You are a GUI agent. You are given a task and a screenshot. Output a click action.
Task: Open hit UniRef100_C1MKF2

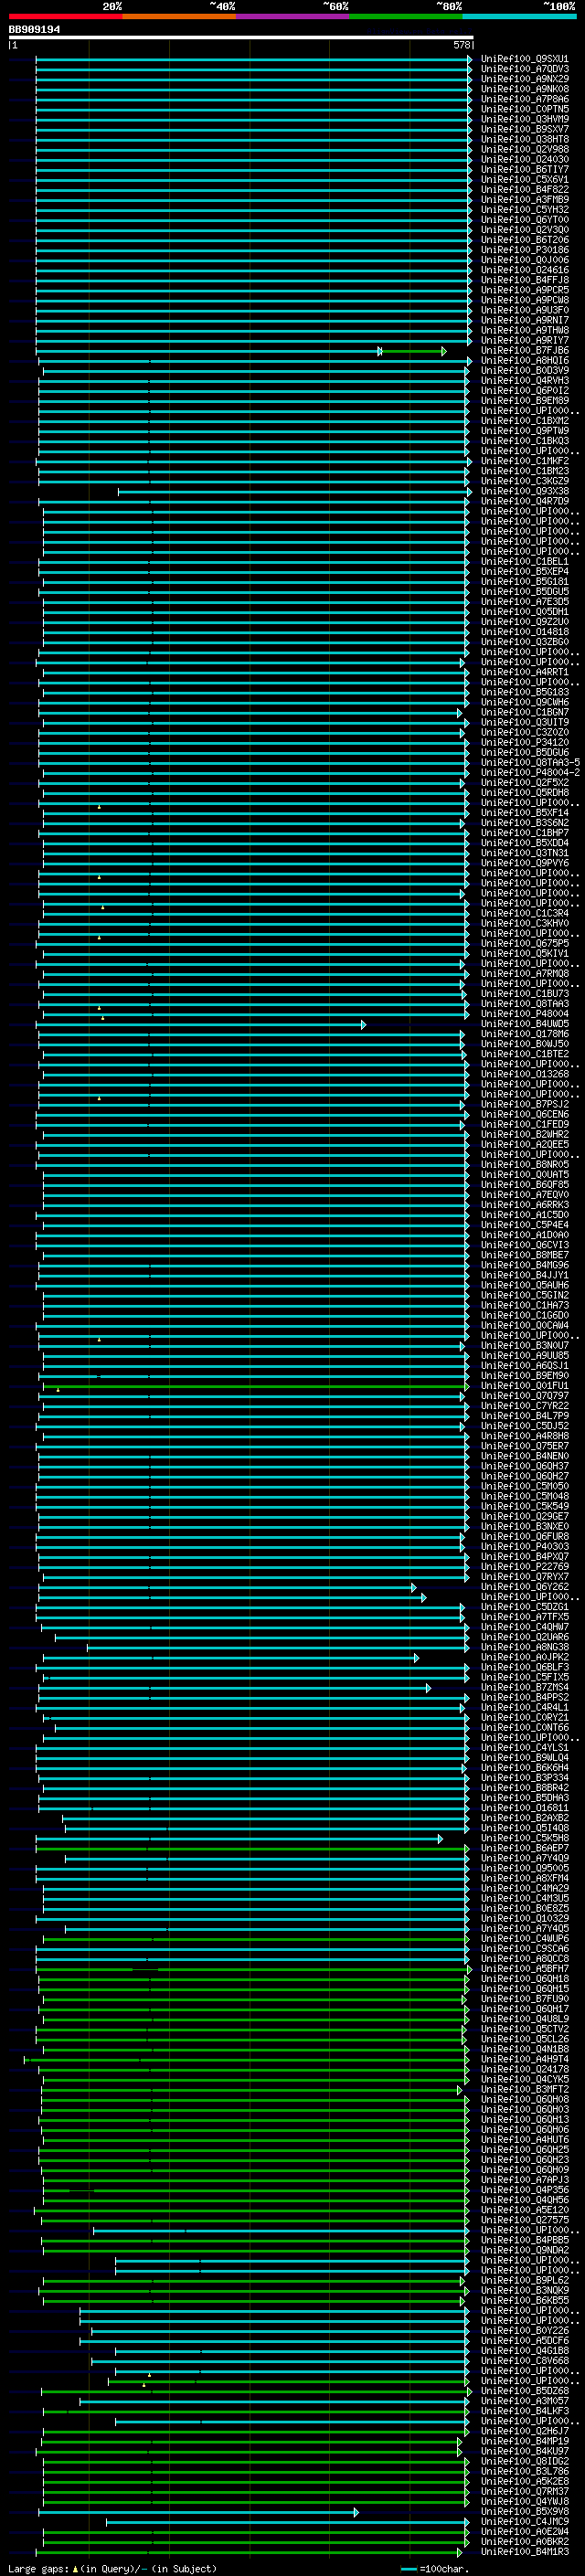[x=524, y=461]
